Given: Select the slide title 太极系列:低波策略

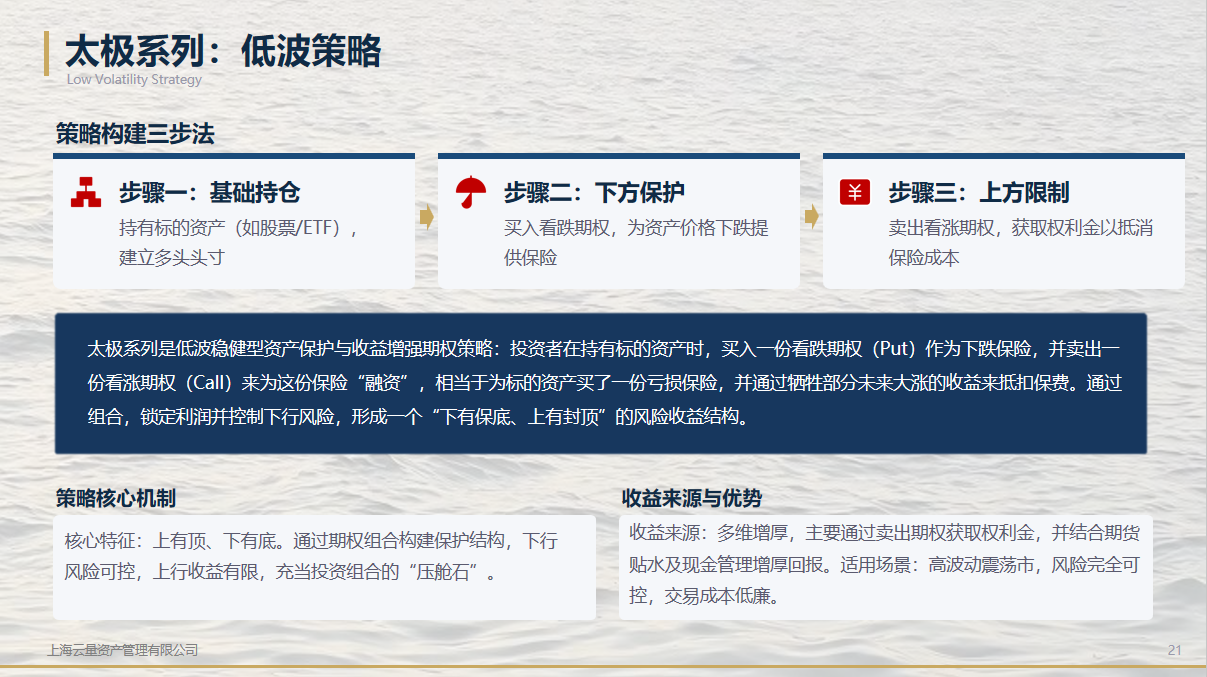Looking at the screenshot, I should (223, 51).
